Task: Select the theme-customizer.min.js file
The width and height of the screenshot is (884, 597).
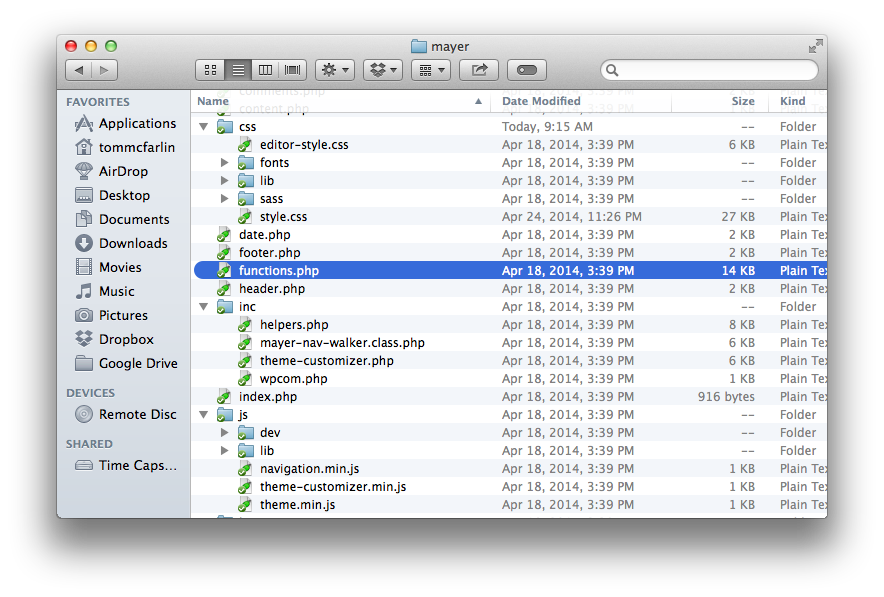Action: 509,487
